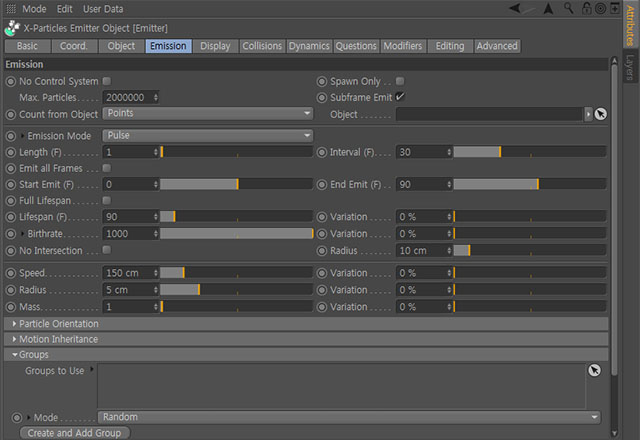Click the vertical scrollbar of attributes panel
Viewport: 640px width, 440px height.
click(614, 218)
